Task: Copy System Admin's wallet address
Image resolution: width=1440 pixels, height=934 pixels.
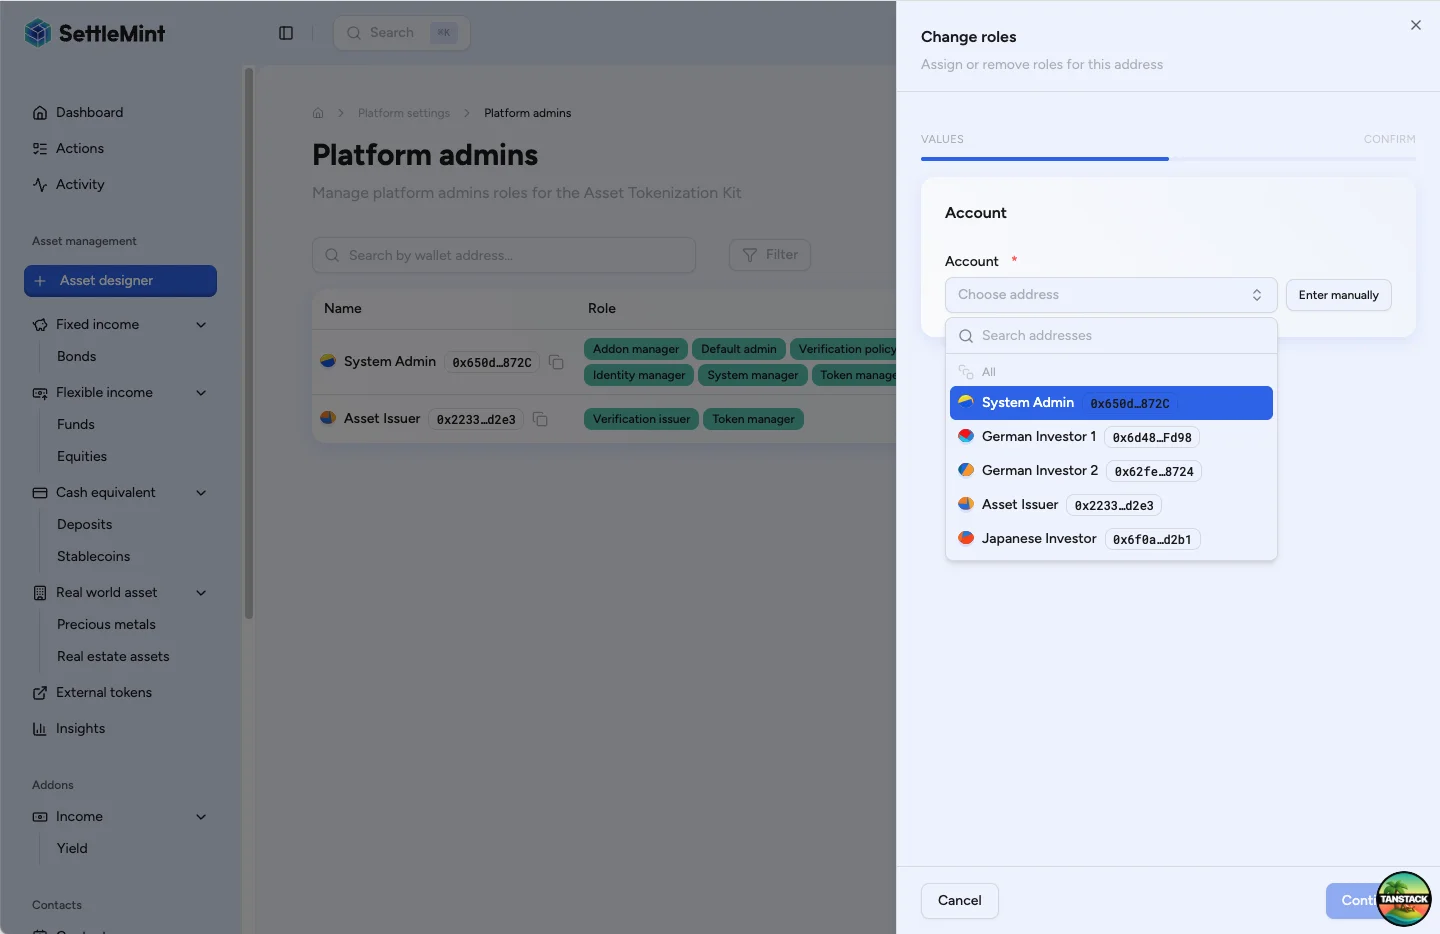Action: pyautogui.click(x=557, y=362)
